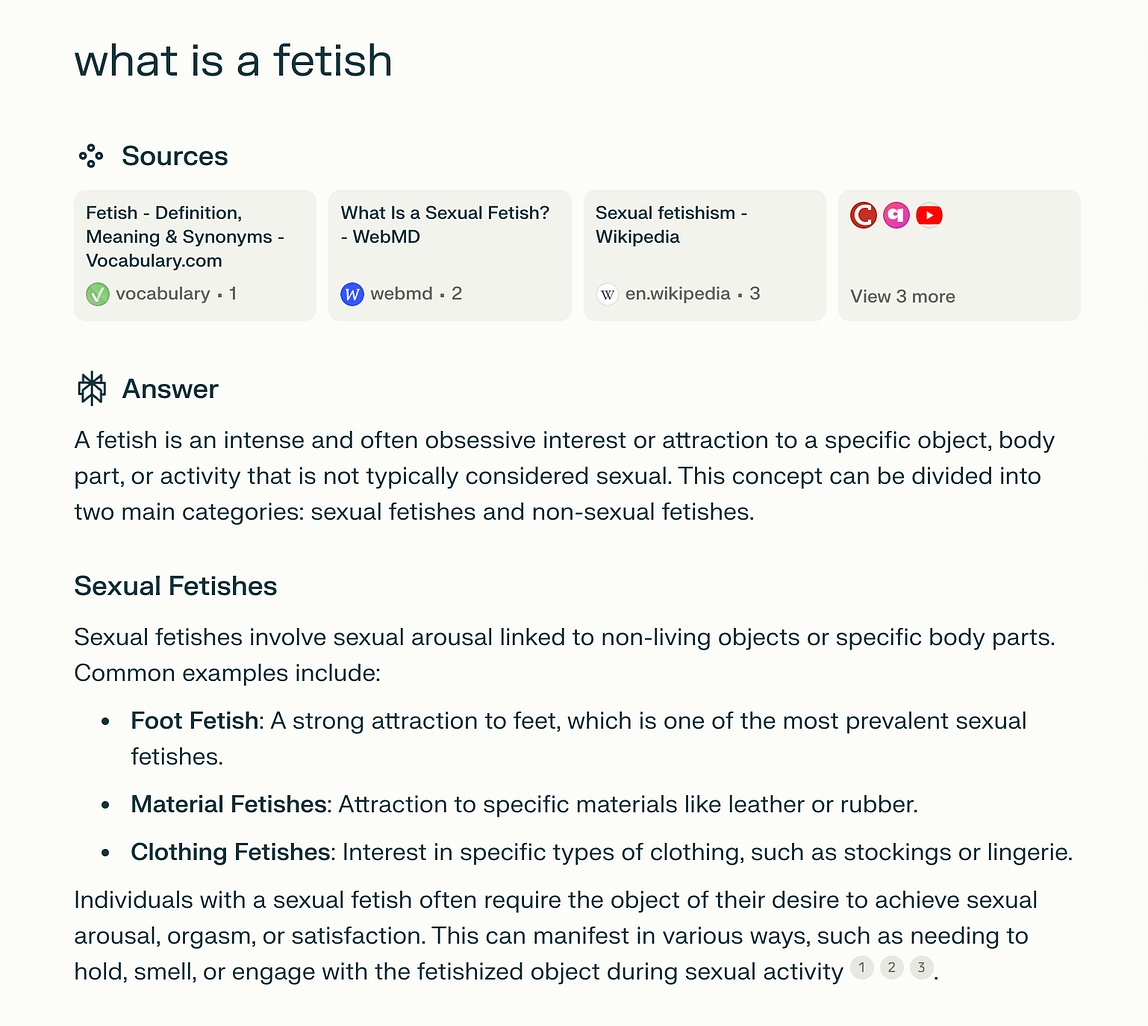
Task: Click the Sources section icon
Action: pos(91,156)
